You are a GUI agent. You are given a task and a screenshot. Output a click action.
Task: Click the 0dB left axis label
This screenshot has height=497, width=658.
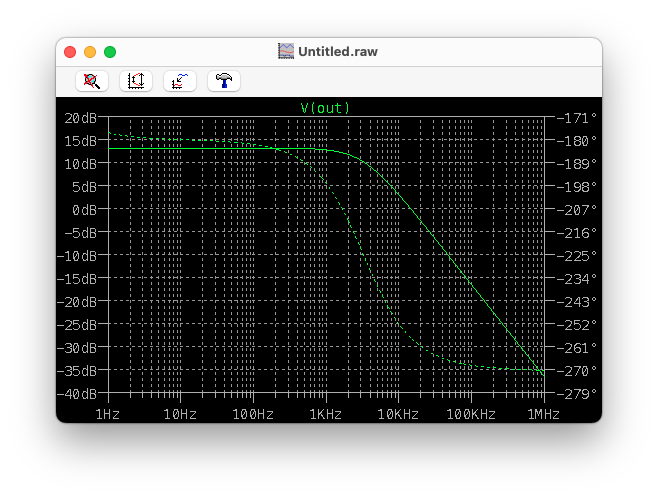[x=84, y=210]
